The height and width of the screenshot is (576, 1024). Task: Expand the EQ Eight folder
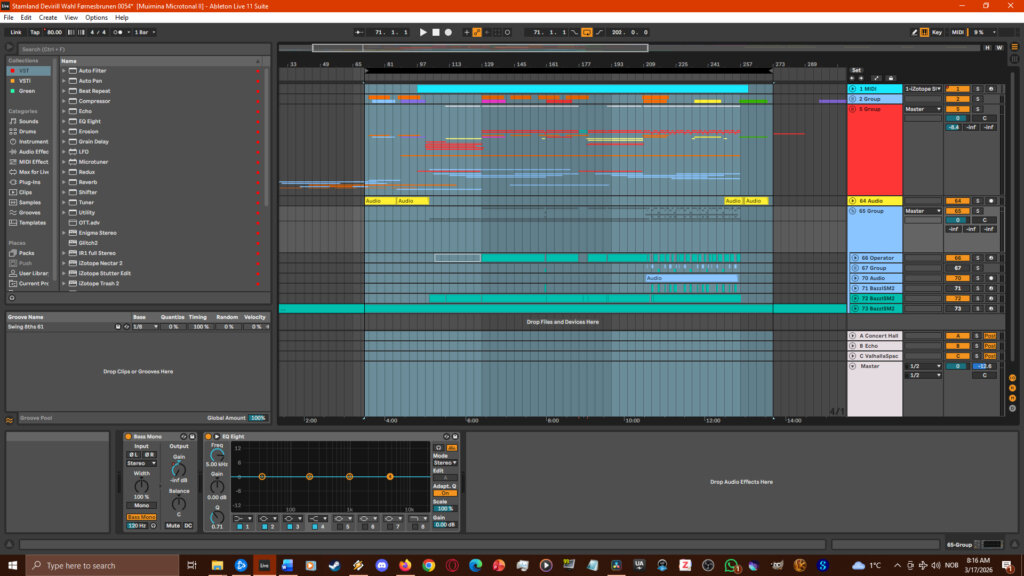(x=64, y=121)
